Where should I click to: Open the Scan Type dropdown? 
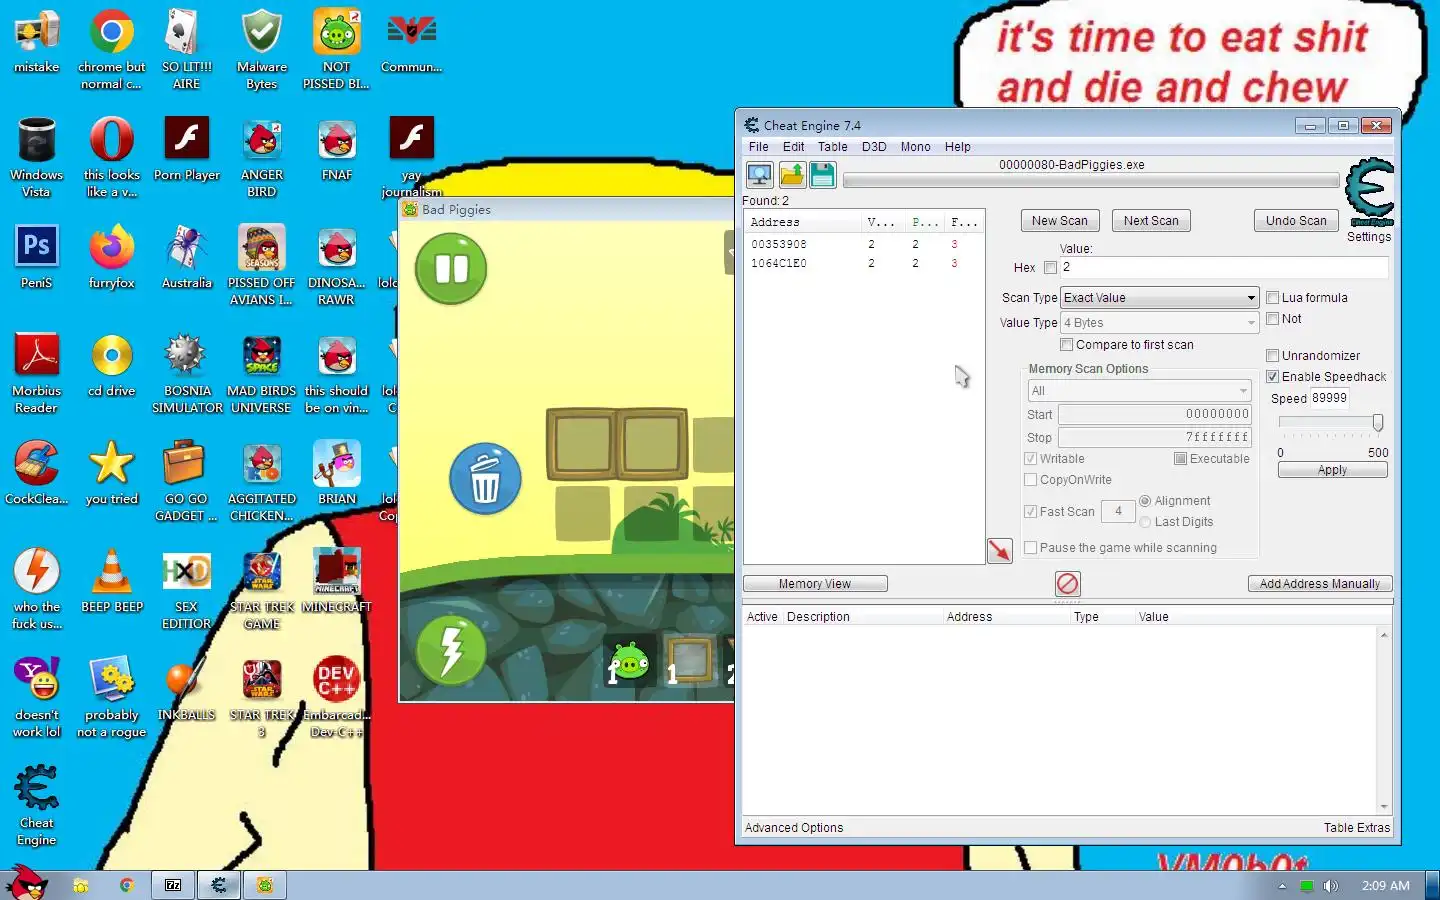point(1159,298)
